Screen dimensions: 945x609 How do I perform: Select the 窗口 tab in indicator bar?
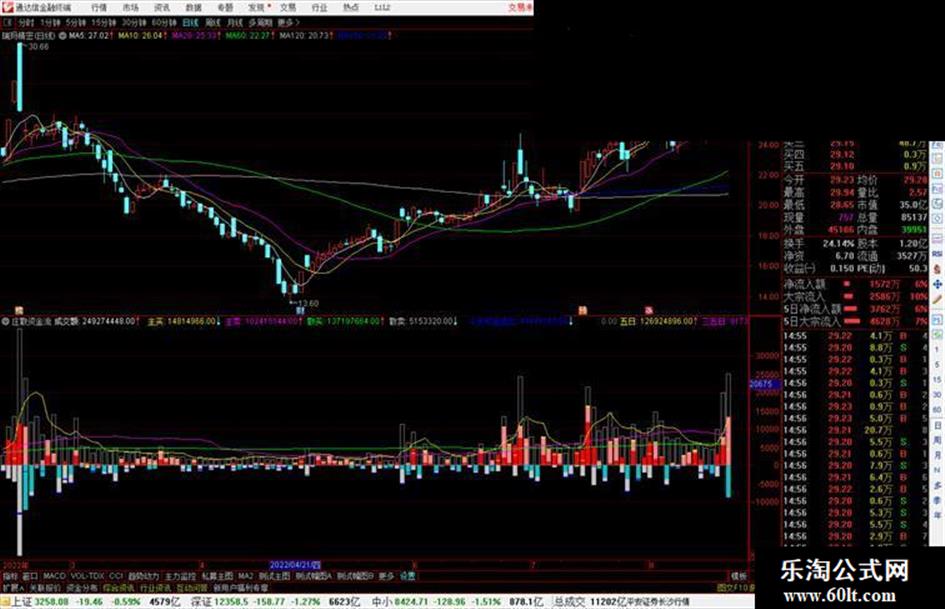click(30, 576)
